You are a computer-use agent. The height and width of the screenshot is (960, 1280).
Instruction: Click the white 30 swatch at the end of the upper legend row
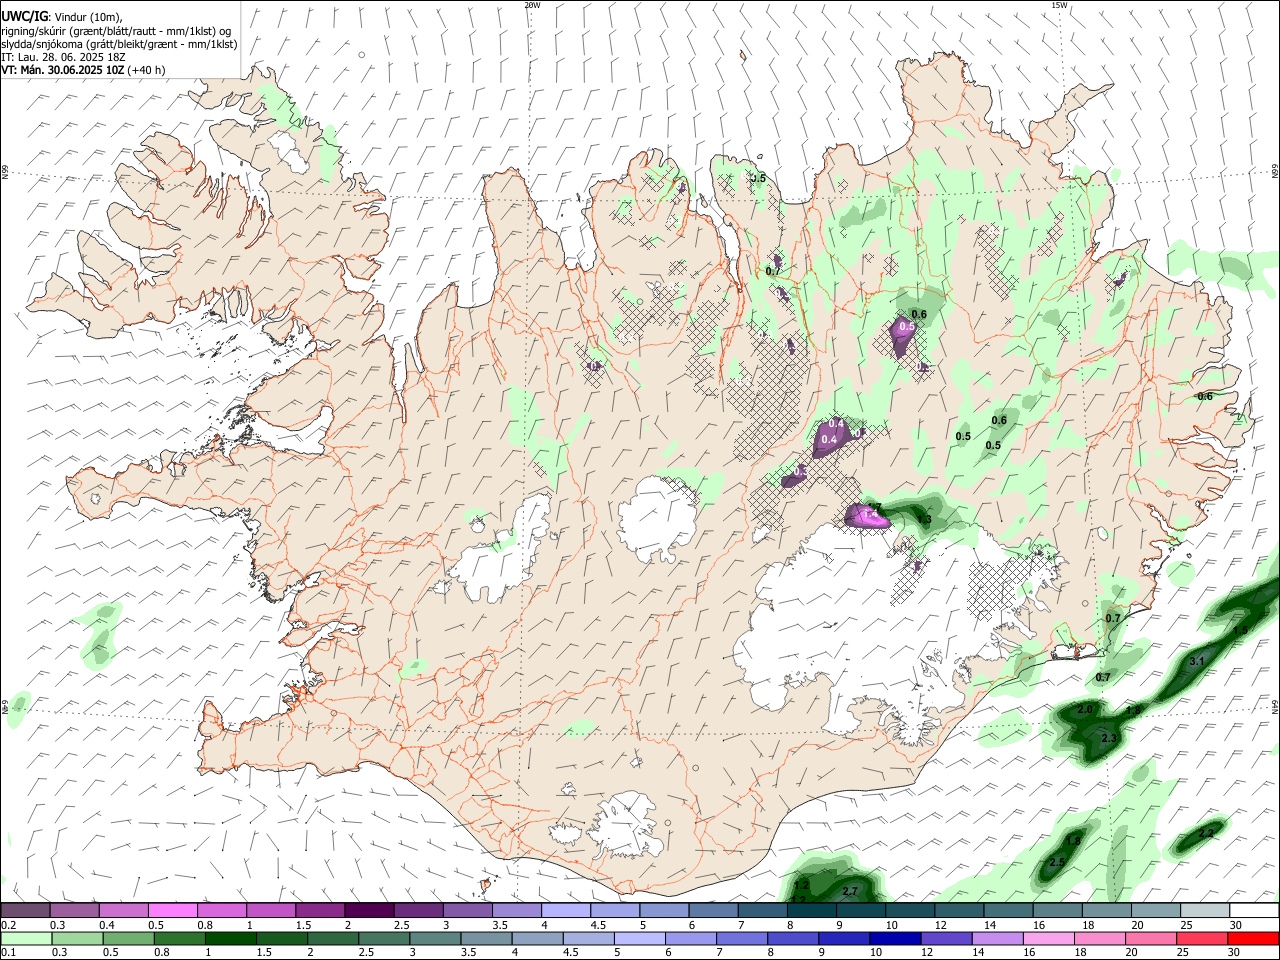(1254, 910)
